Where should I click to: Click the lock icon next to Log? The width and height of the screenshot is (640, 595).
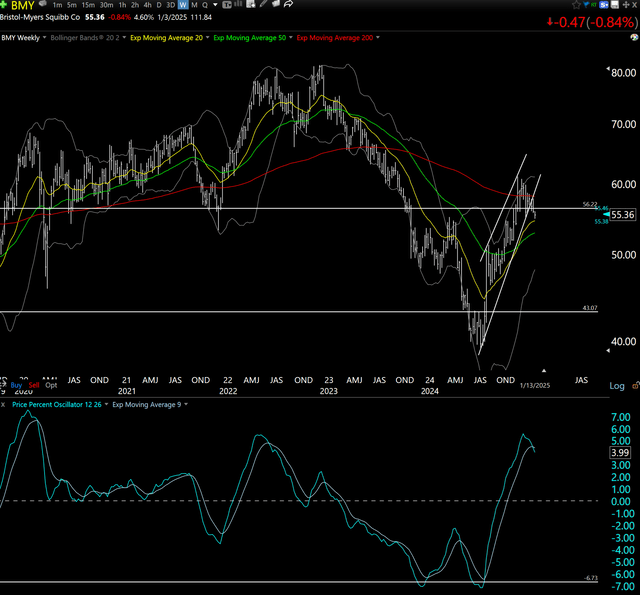[x=636, y=385]
